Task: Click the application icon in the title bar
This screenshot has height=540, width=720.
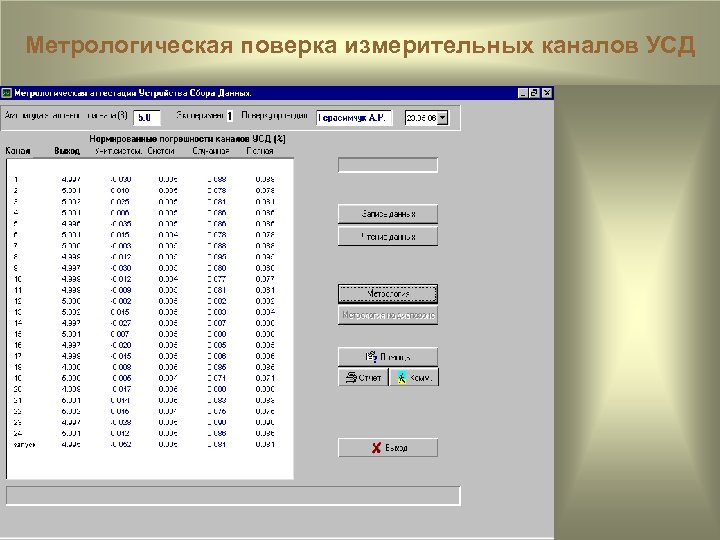Action: (6, 93)
